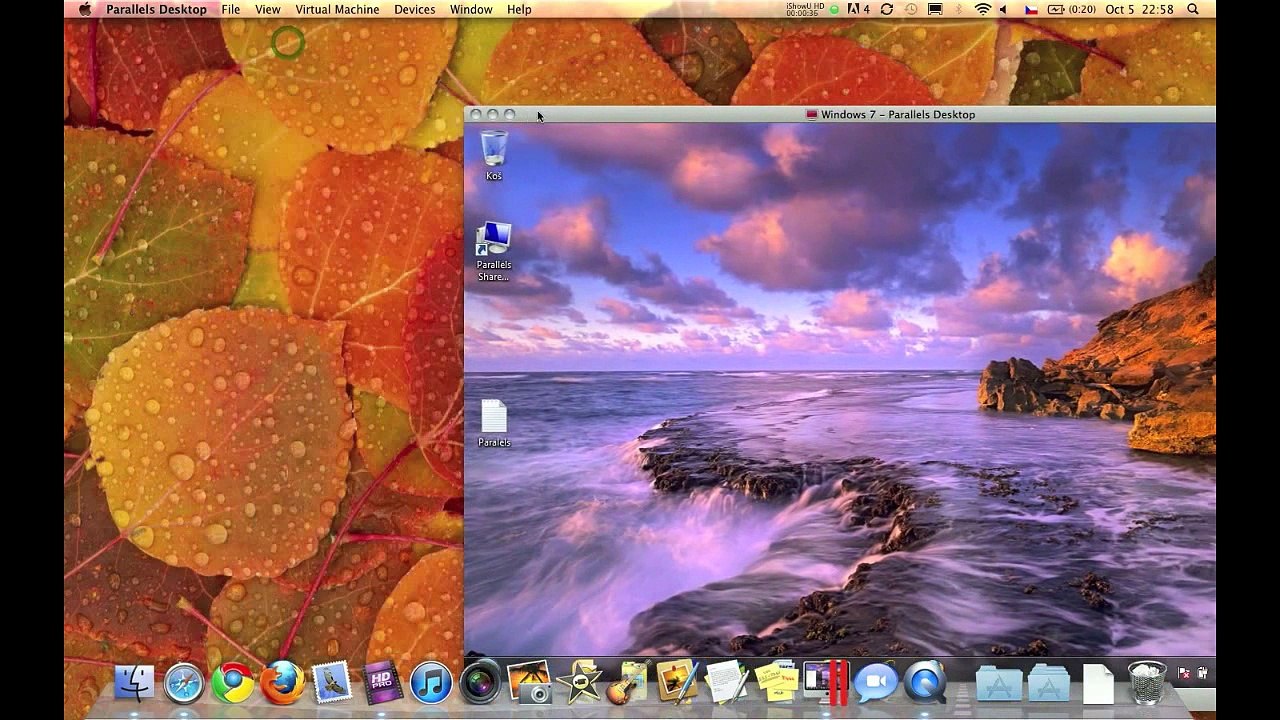The width and height of the screenshot is (1280, 720).
Task: Open the display mirroring status icon
Action: point(935,9)
